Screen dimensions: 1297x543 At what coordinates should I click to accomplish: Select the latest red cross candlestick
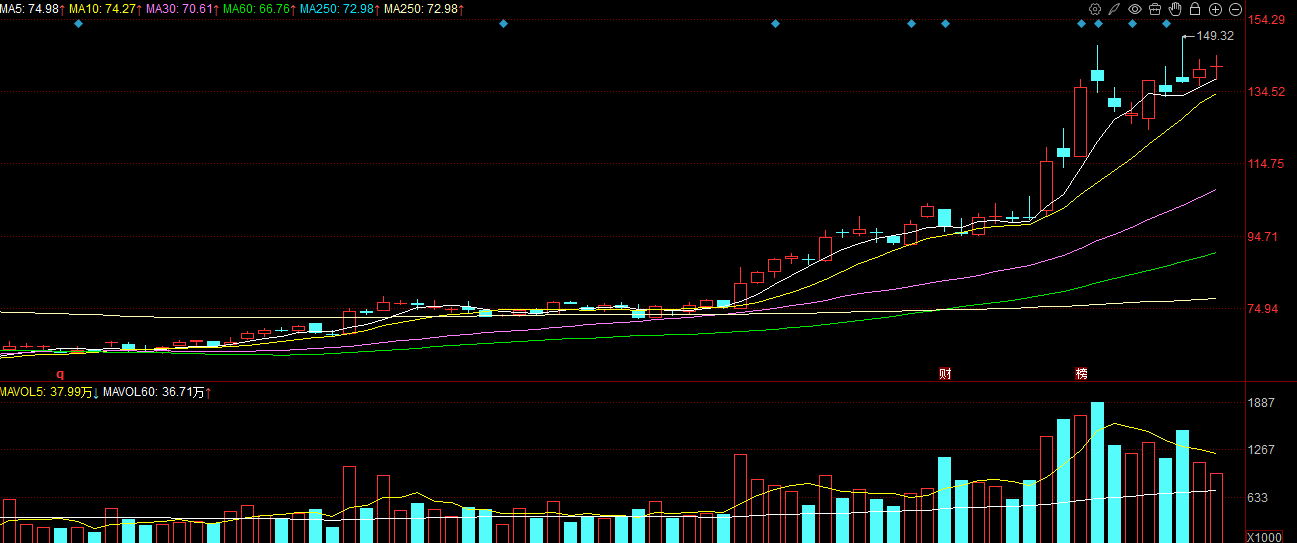point(1216,67)
